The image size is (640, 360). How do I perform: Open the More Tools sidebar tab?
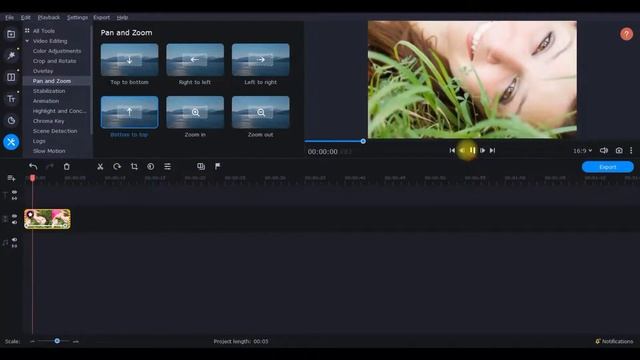click(x=11, y=142)
